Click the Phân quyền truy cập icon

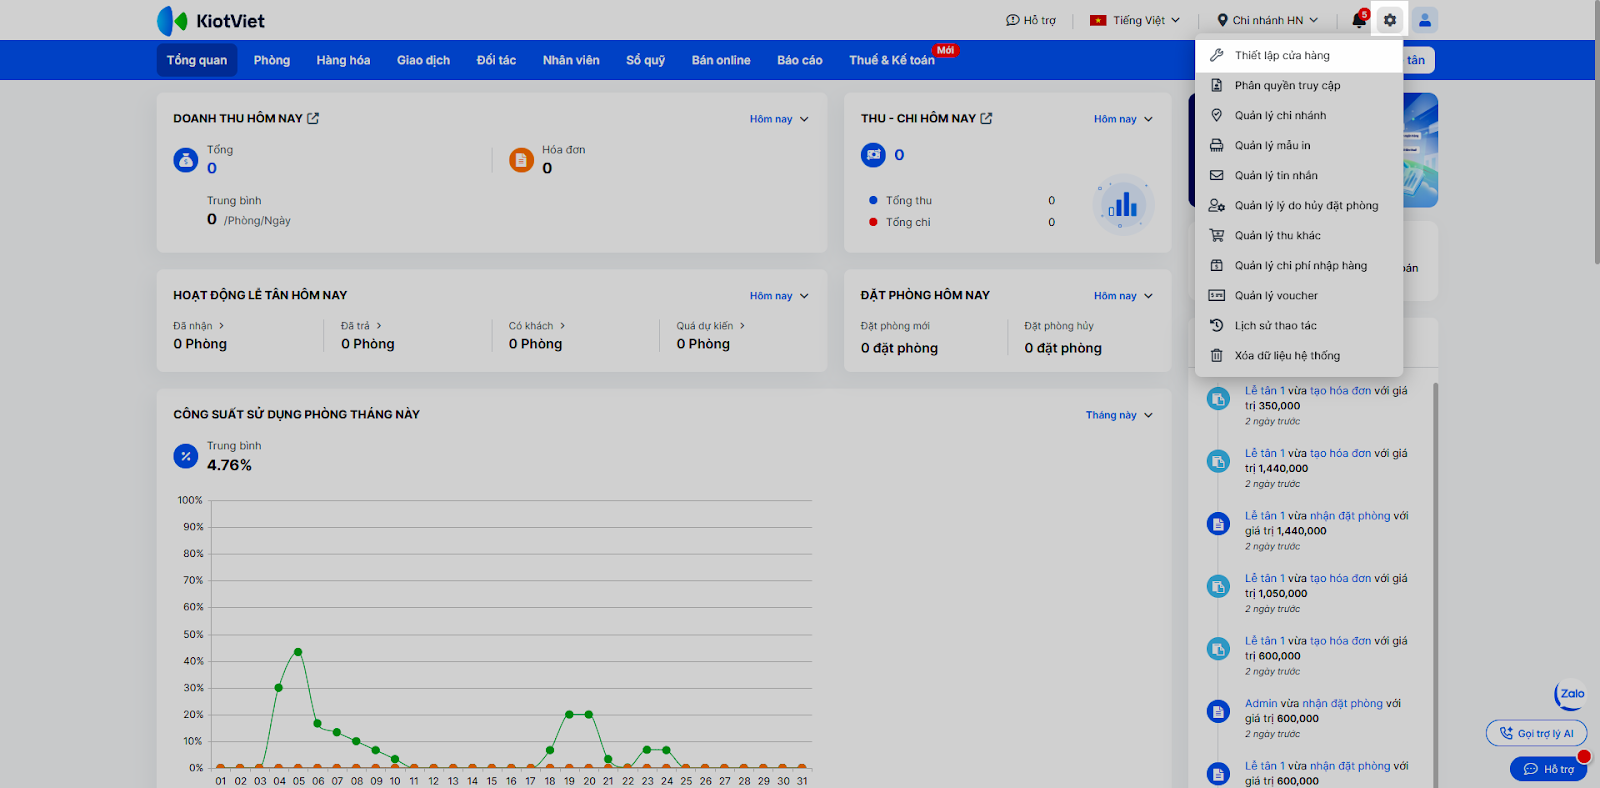tap(1217, 85)
